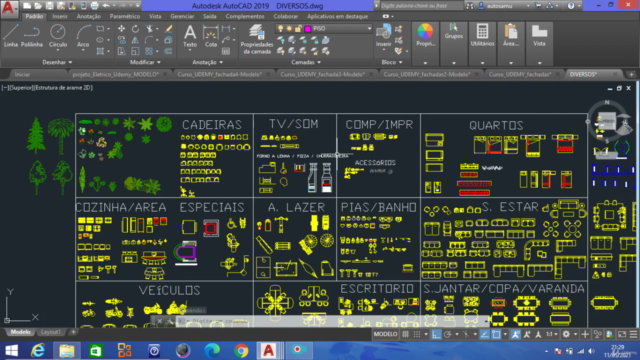Select the Círculo tool
Image resolution: width=640 pixels, height=360 pixels.
pyautogui.click(x=58, y=36)
